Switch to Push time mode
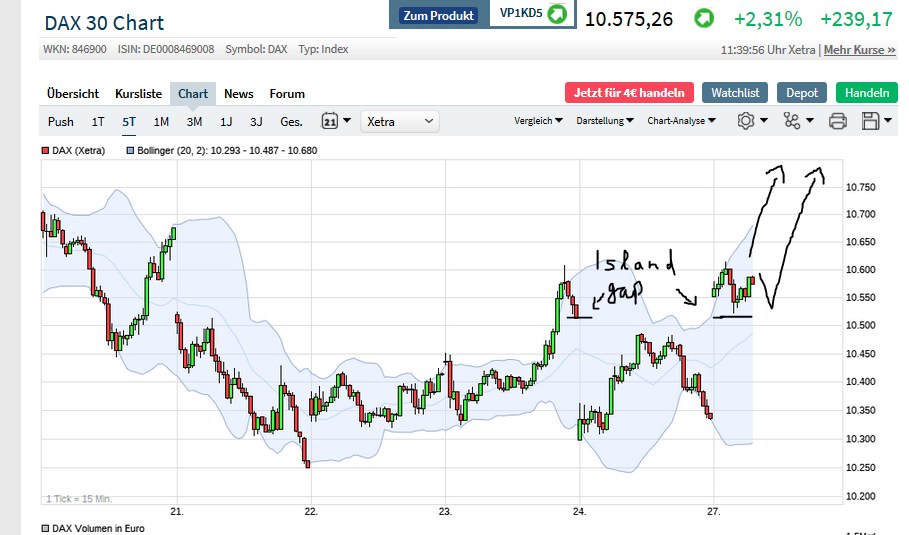 point(61,121)
